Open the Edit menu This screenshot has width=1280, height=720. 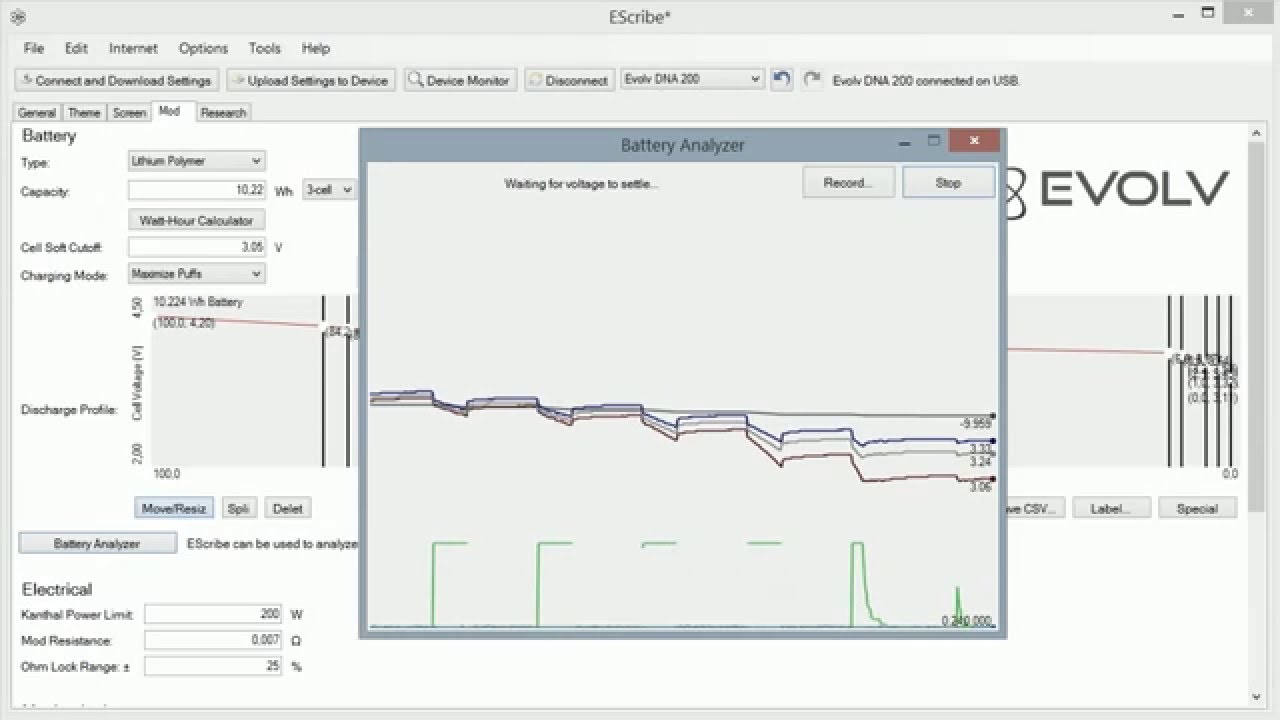click(x=76, y=48)
